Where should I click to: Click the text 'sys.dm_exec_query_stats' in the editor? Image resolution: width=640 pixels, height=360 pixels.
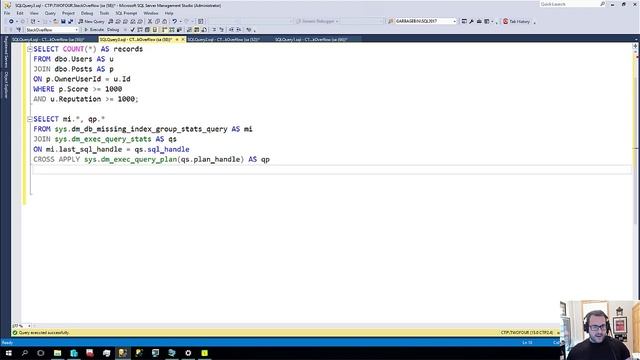coord(103,139)
